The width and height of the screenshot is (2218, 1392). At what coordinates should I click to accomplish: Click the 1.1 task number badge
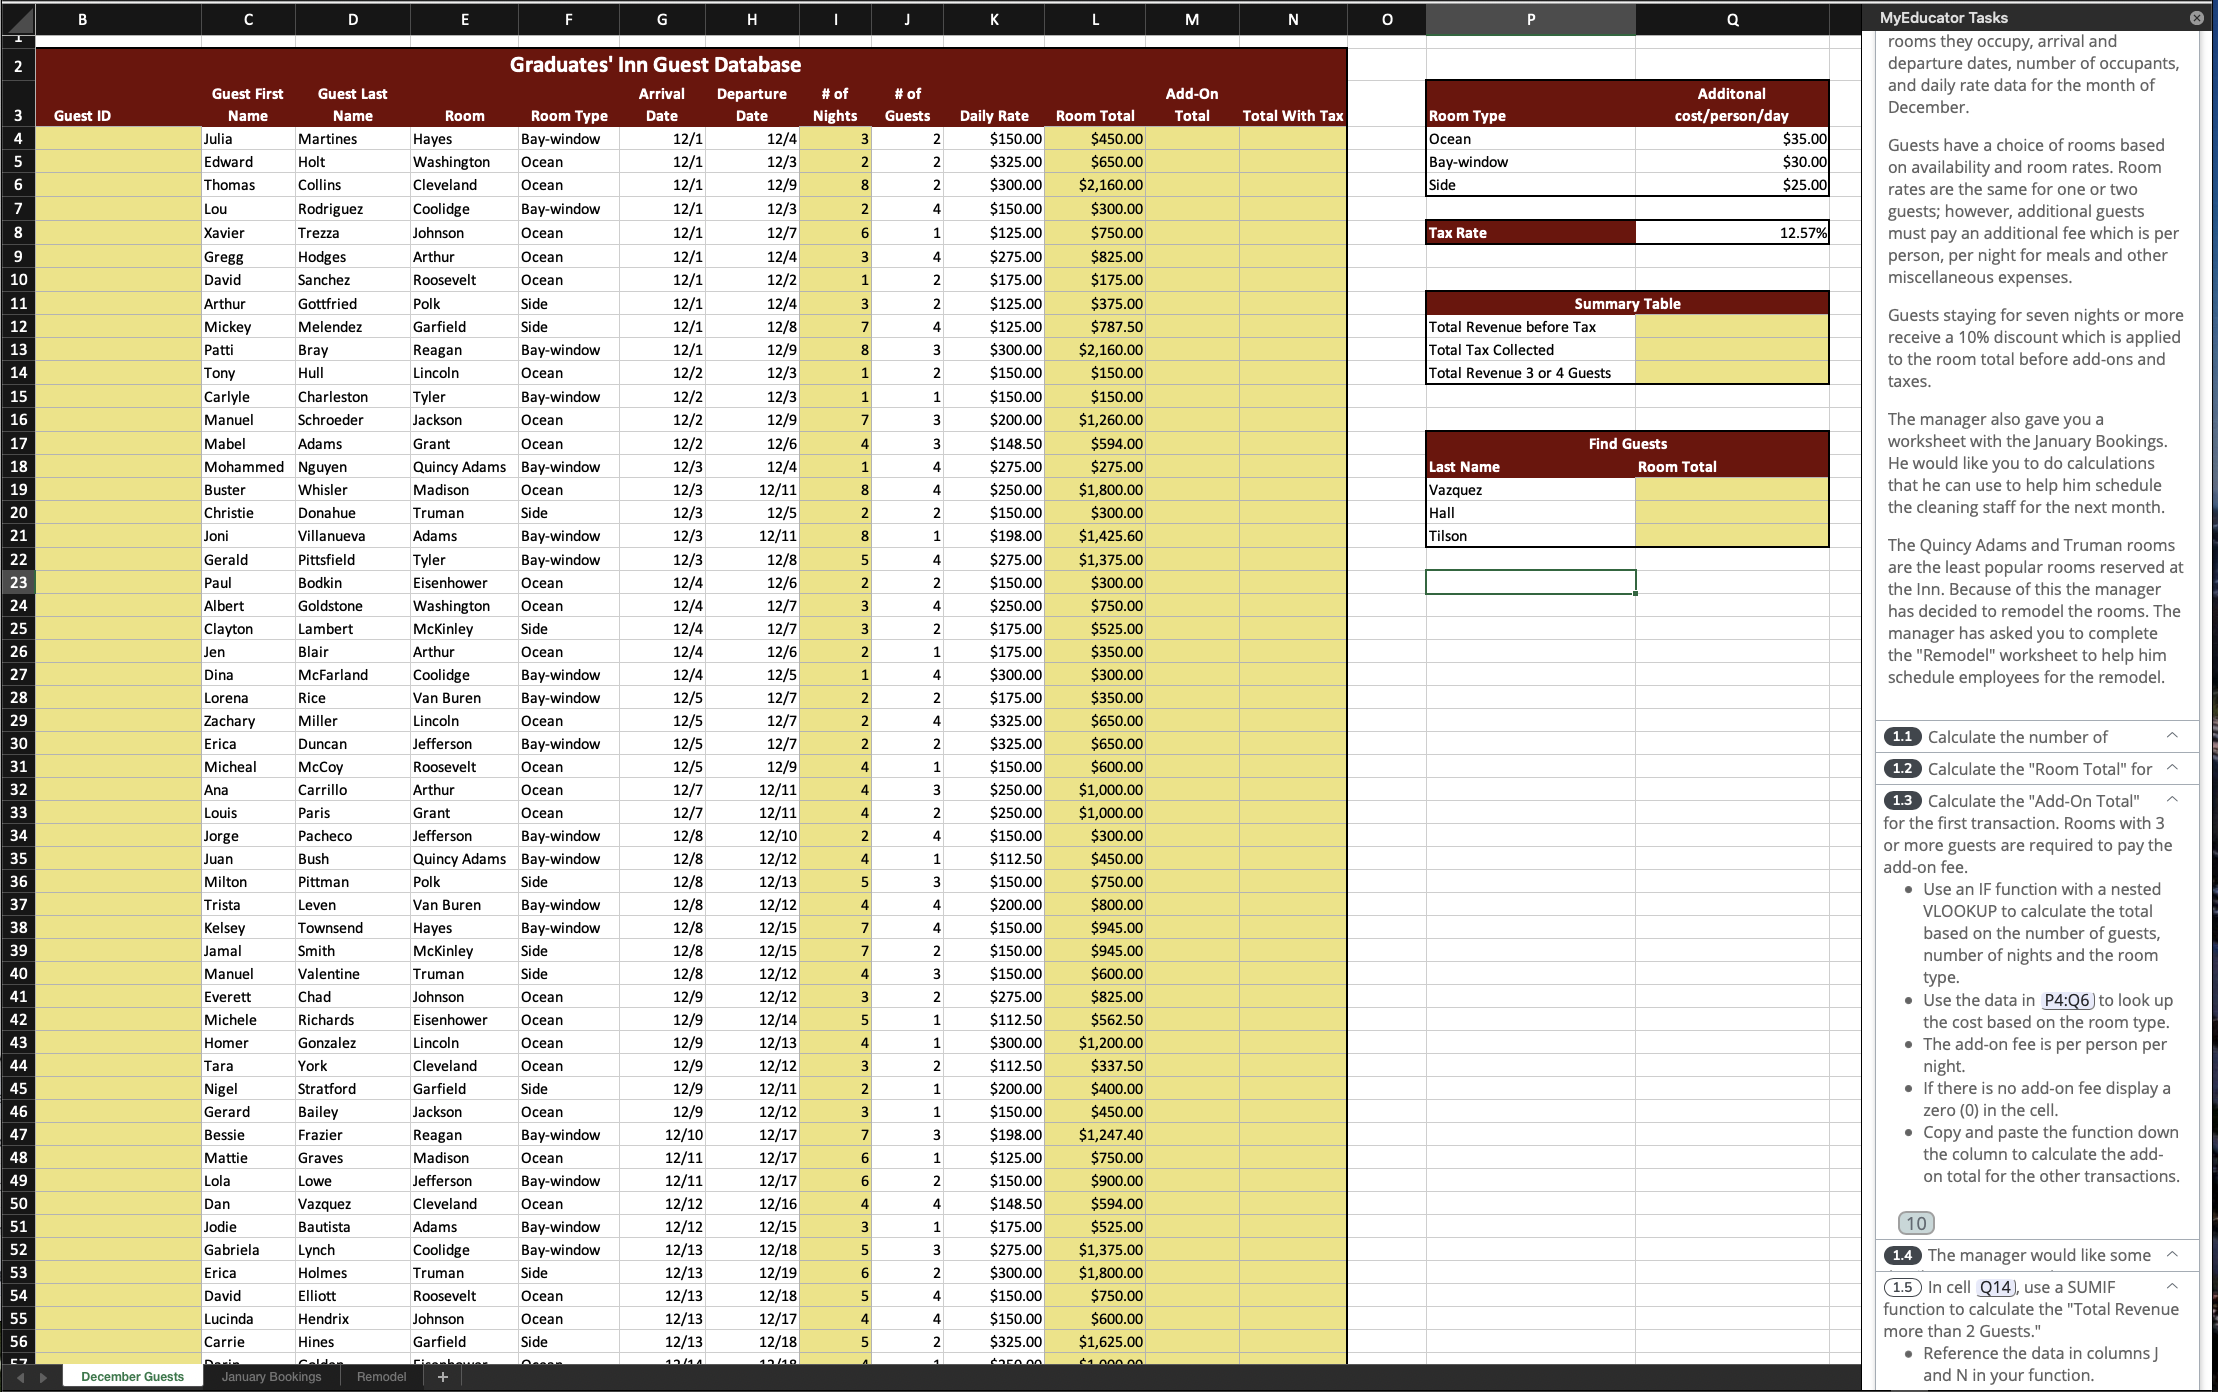[1901, 737]
